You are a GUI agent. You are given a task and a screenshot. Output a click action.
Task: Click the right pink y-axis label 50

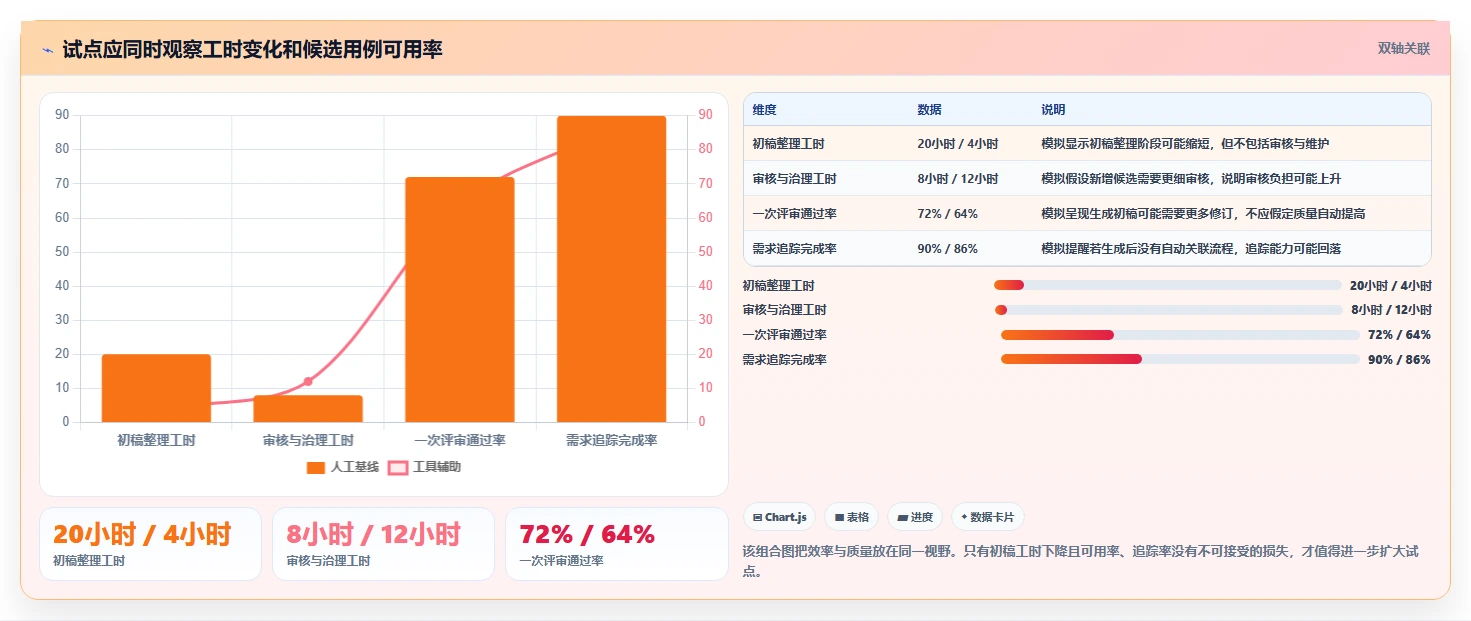(x=704, y=251)
